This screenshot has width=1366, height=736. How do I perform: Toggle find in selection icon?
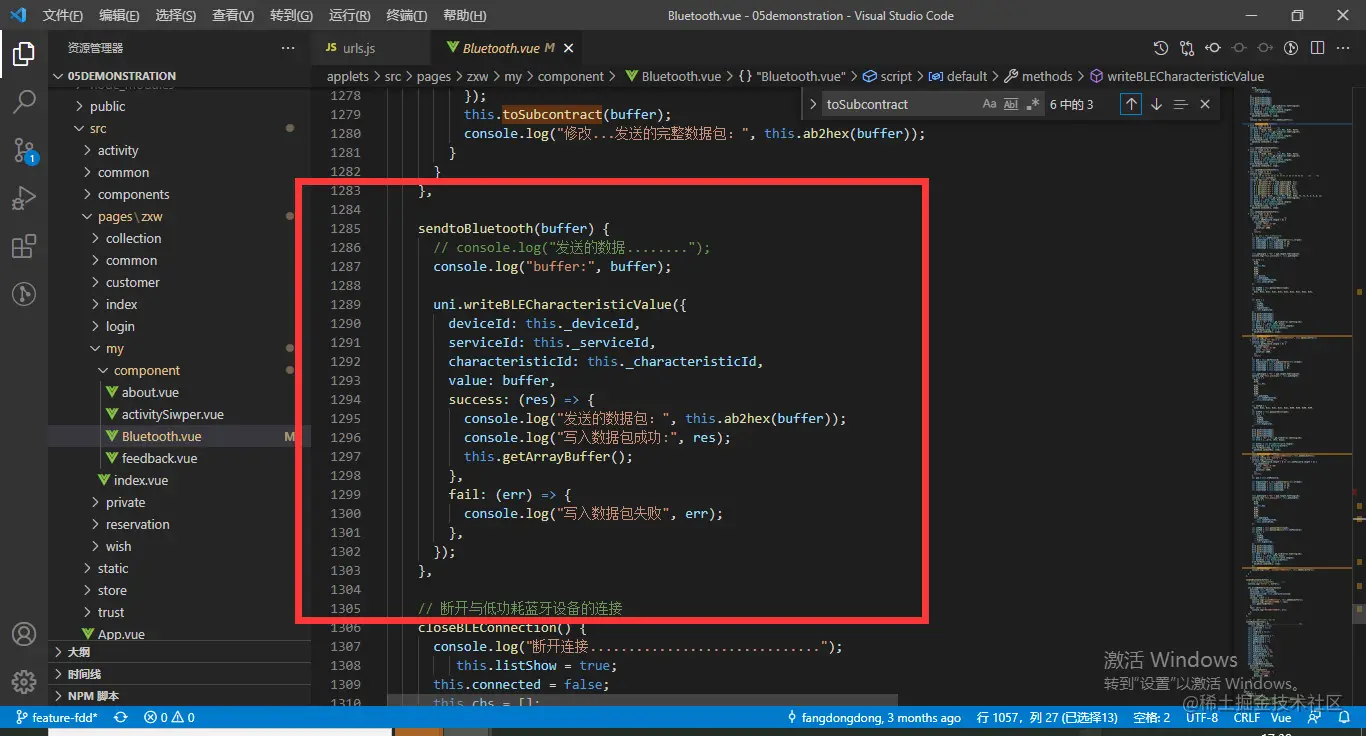coord(1180,104)
